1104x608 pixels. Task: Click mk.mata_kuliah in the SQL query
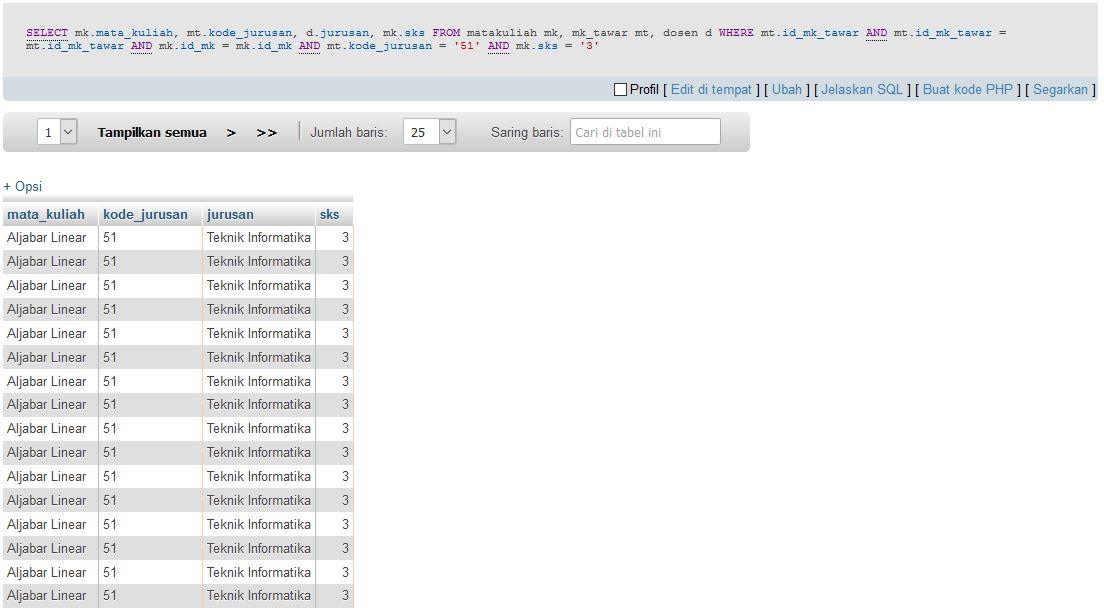(124, 32)
